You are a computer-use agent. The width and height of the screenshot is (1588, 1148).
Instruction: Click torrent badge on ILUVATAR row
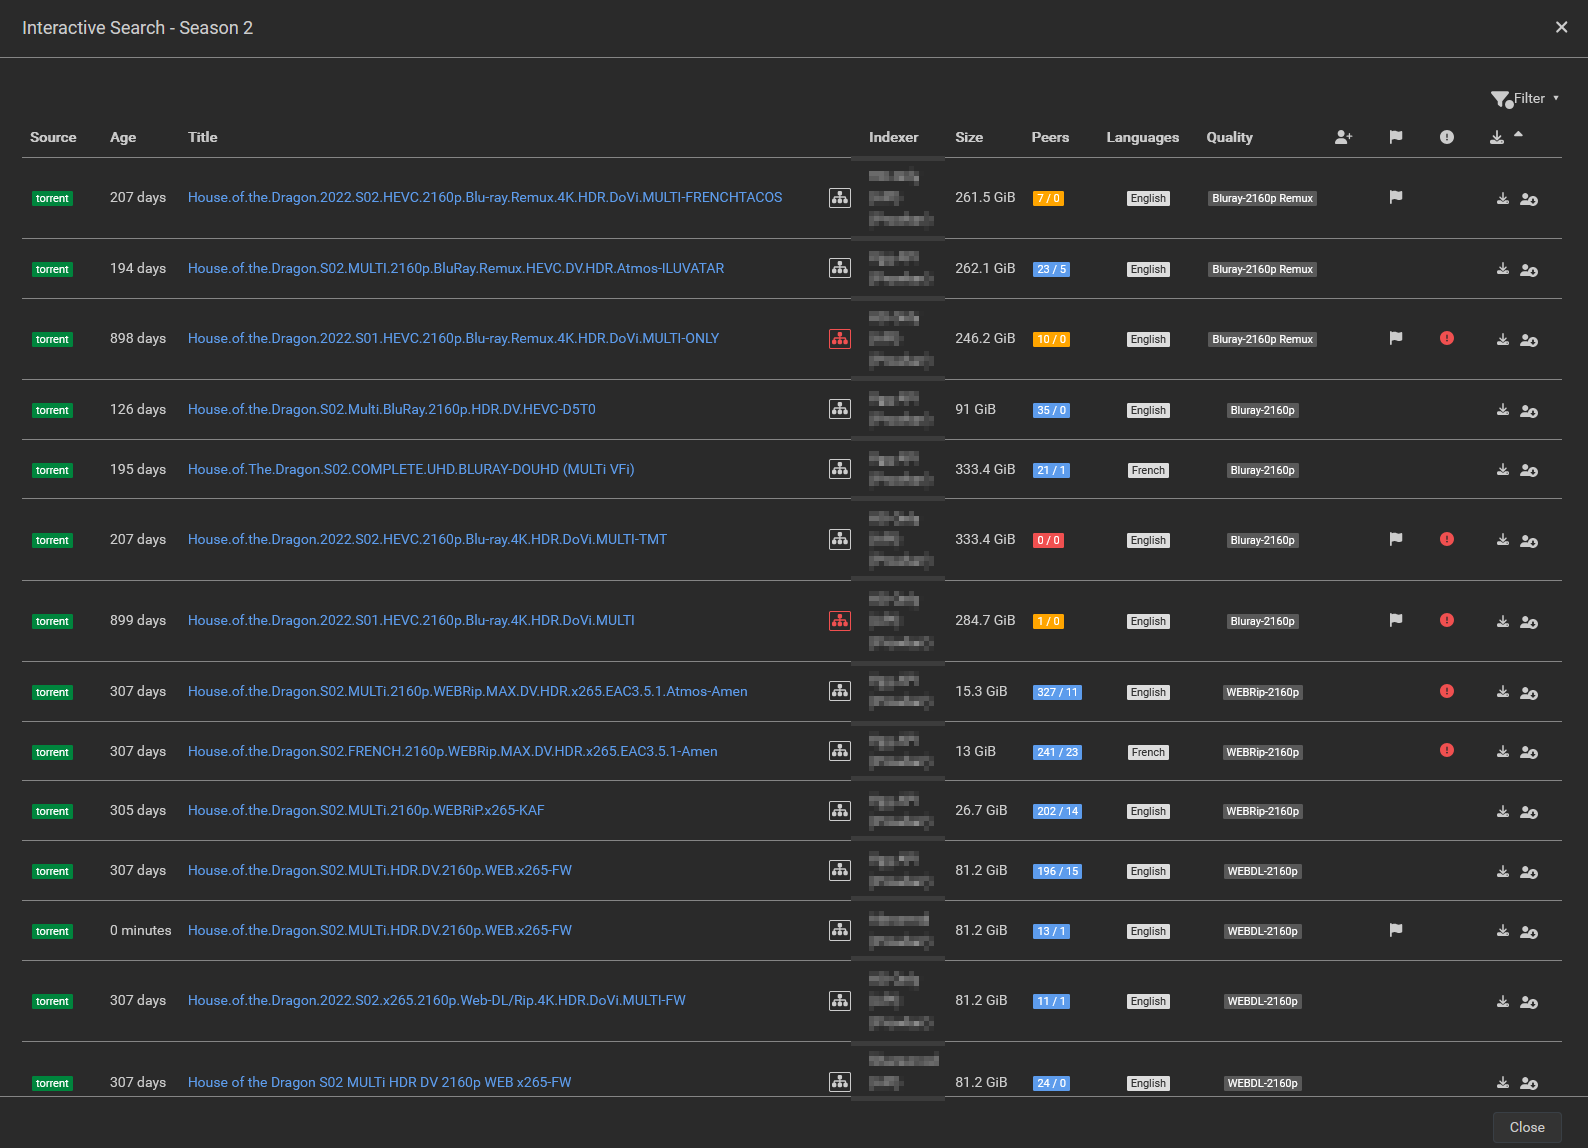pyautogui.click(x=52, y=269)
